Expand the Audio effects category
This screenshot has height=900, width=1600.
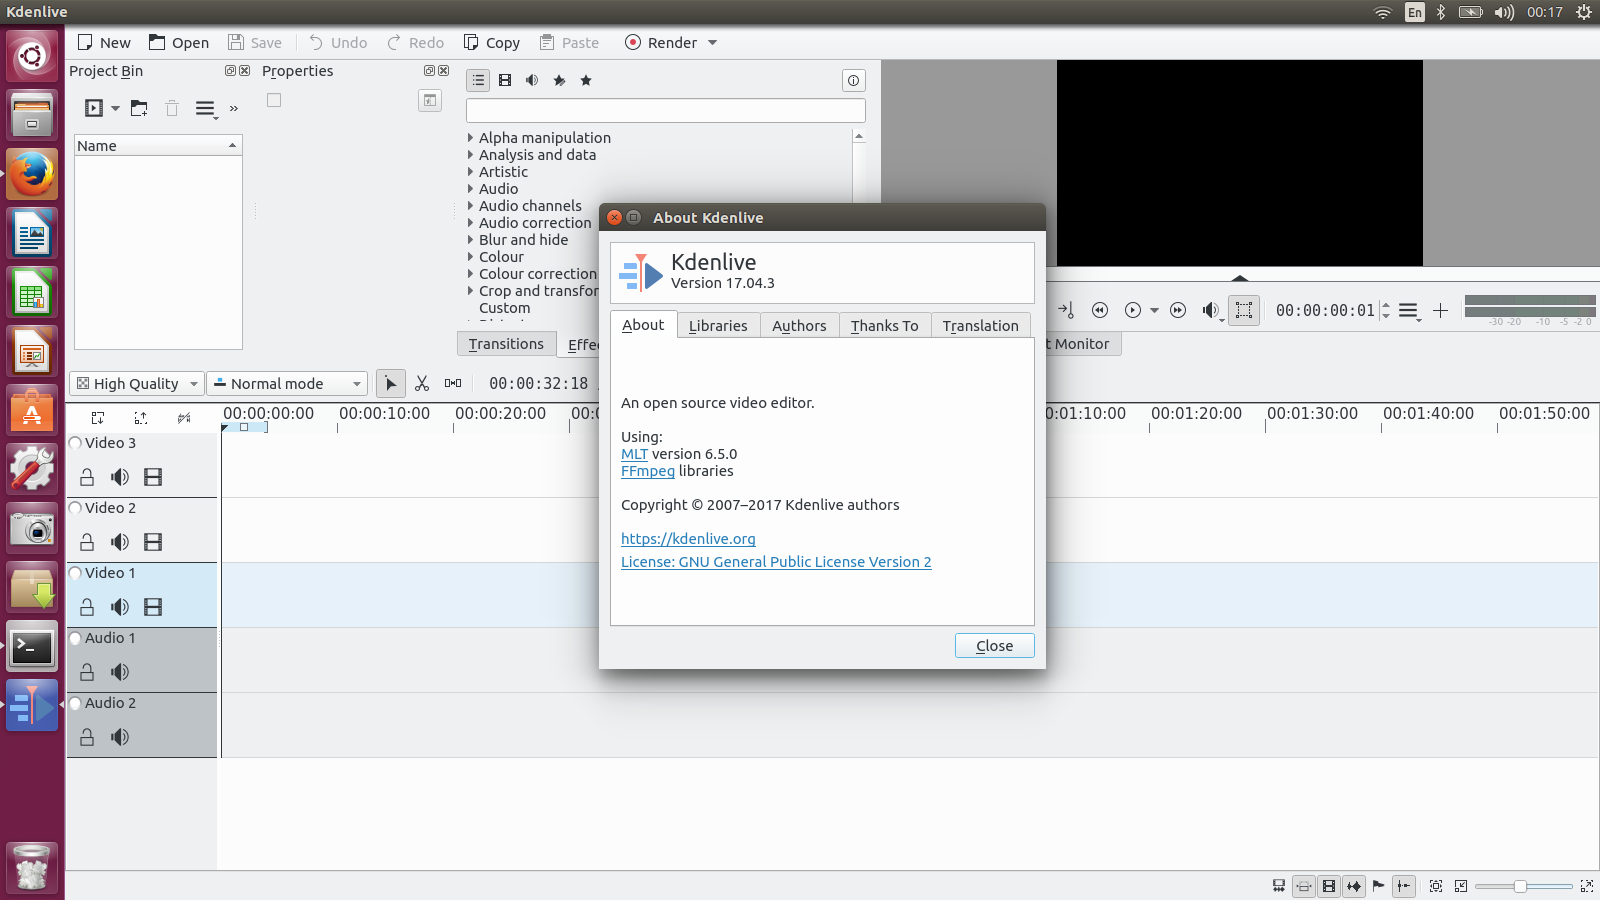pos(470,189)
